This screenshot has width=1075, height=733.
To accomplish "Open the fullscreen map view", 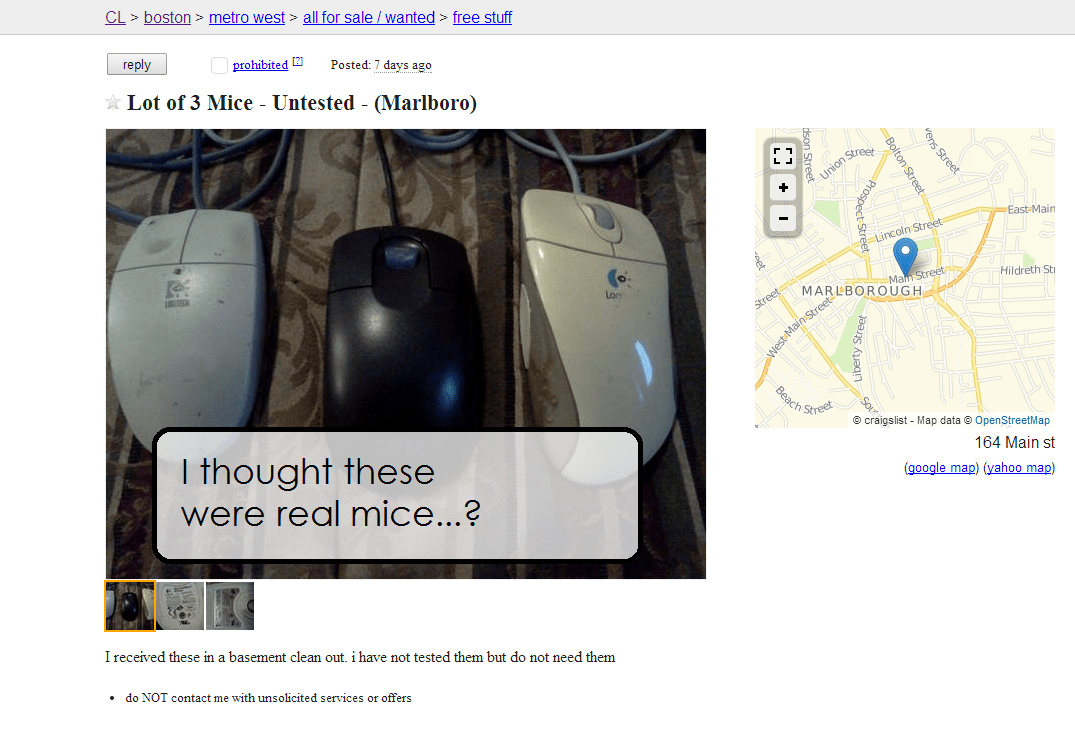I will pyautogui.click(x=783, y=156).
